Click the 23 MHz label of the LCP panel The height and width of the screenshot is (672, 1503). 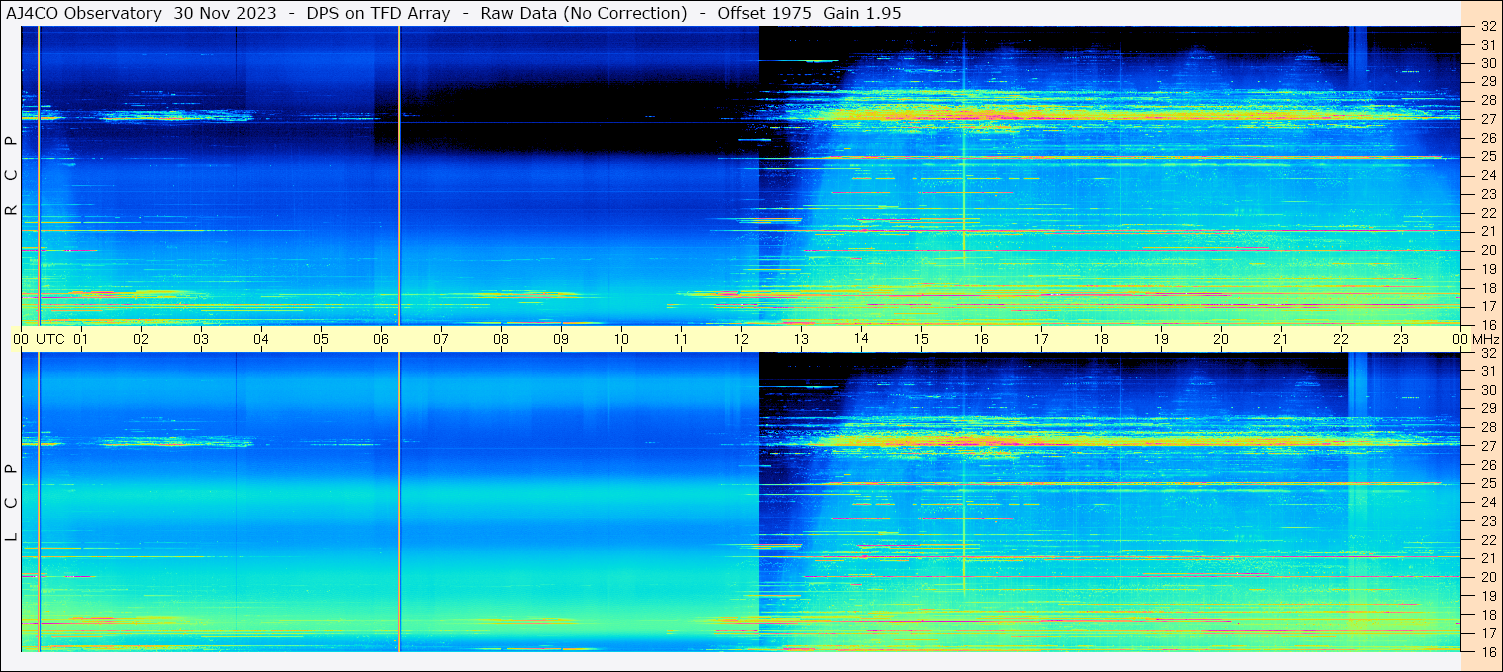point(1487,521)
